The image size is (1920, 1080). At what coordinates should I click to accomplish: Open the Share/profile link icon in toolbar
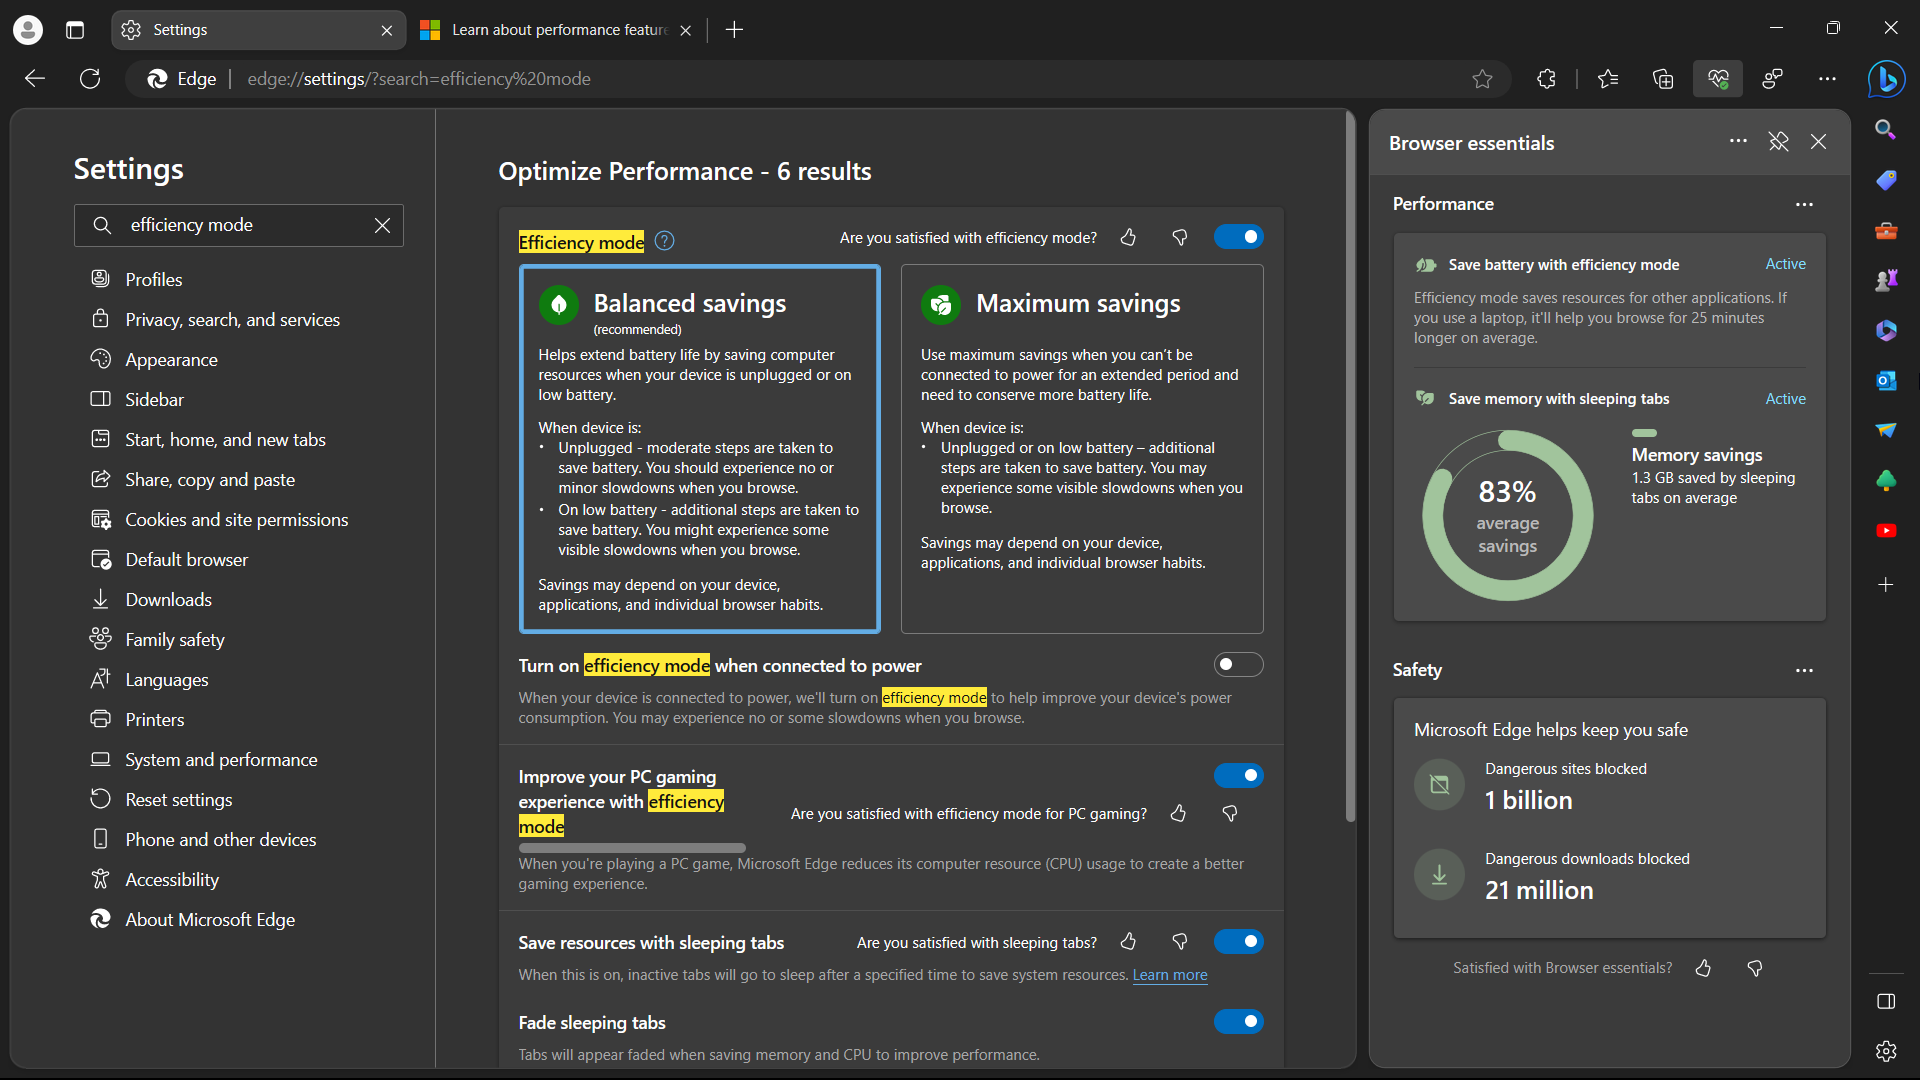click(1773, 79)
